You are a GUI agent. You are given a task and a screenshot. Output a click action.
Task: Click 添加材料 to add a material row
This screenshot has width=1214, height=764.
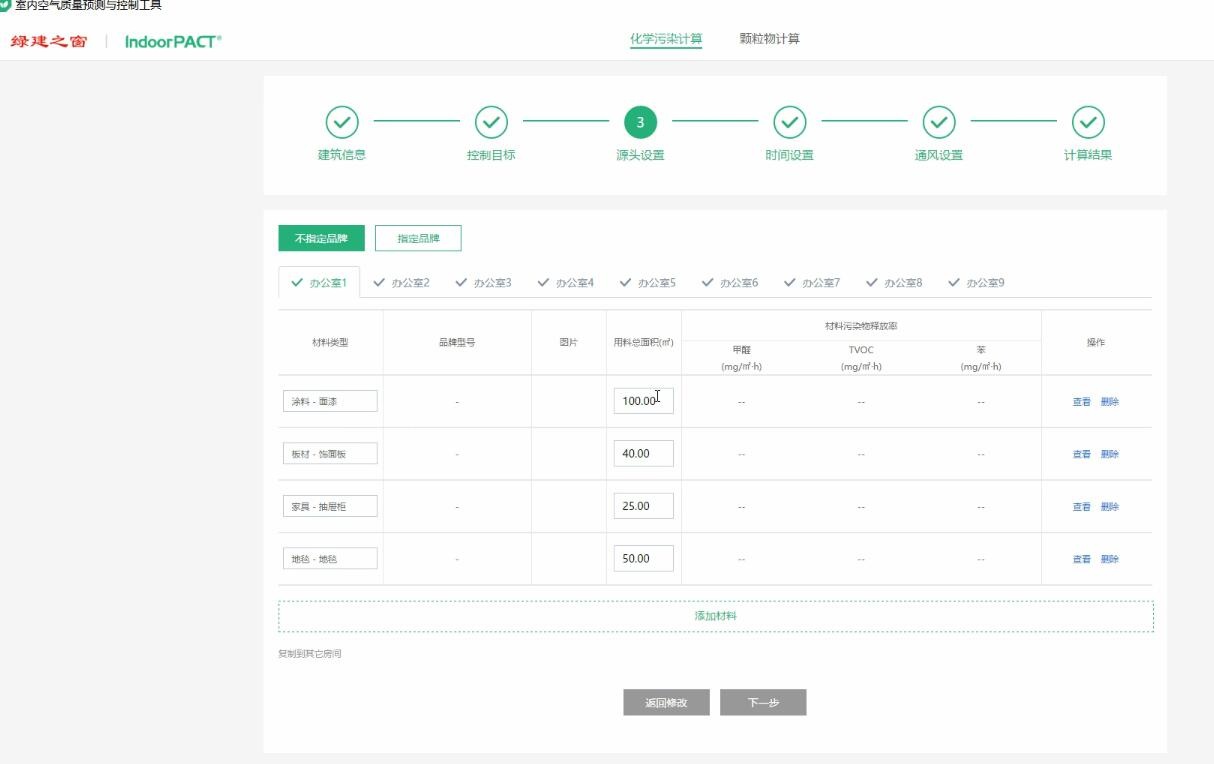click(715, 616)
